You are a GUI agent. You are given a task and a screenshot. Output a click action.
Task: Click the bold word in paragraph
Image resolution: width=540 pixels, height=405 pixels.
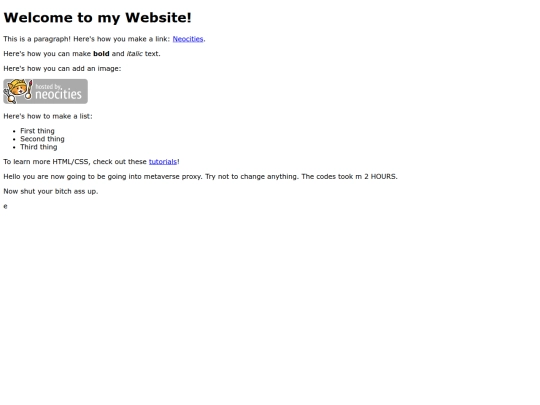pos(101,54)
